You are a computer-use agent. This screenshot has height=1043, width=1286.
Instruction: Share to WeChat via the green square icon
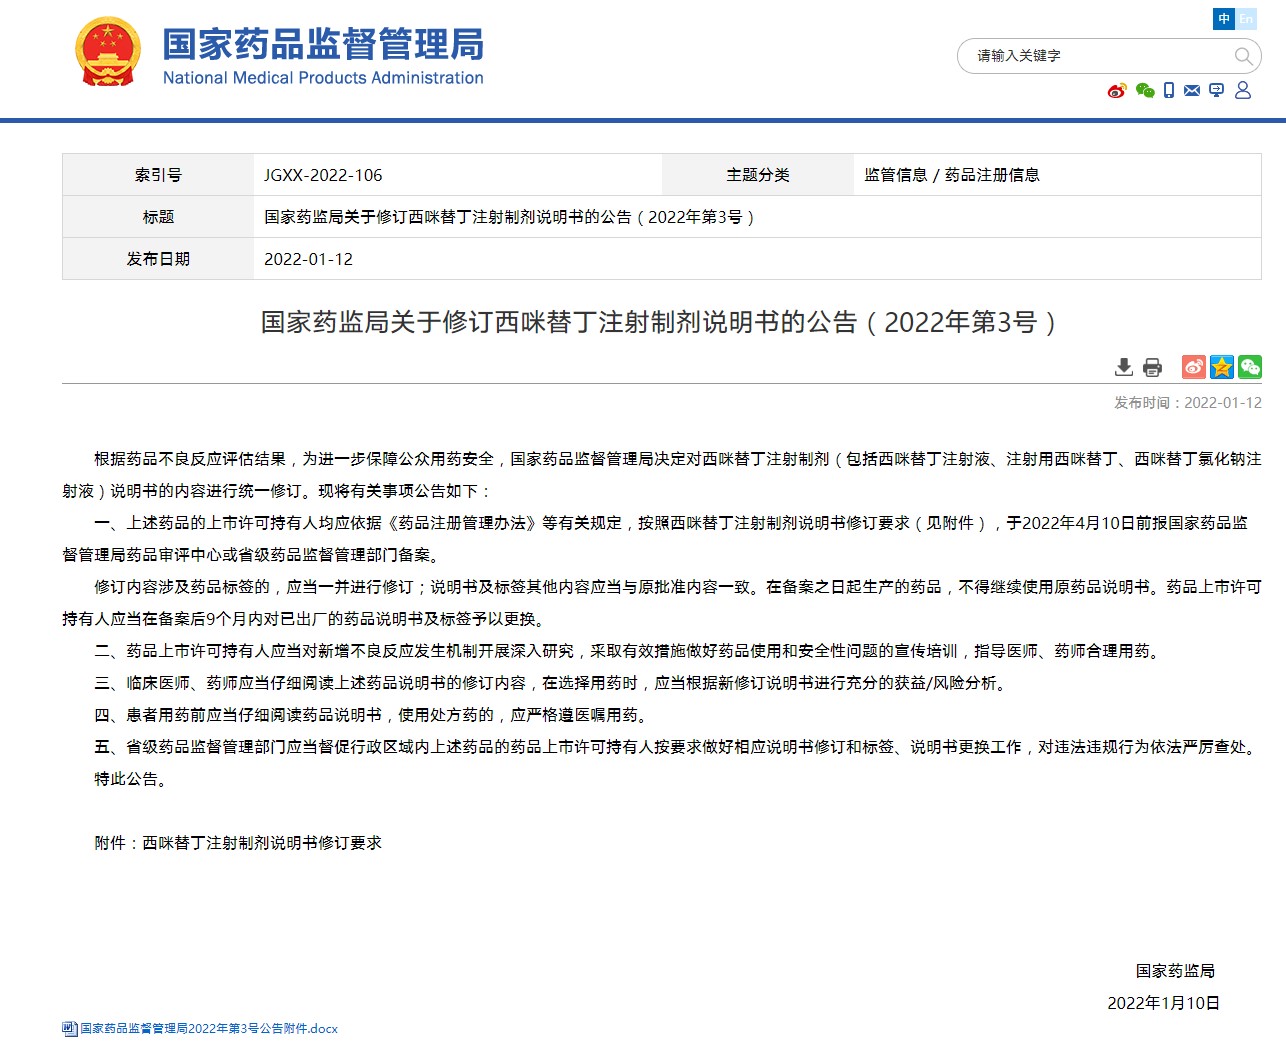click(1250, 367)
